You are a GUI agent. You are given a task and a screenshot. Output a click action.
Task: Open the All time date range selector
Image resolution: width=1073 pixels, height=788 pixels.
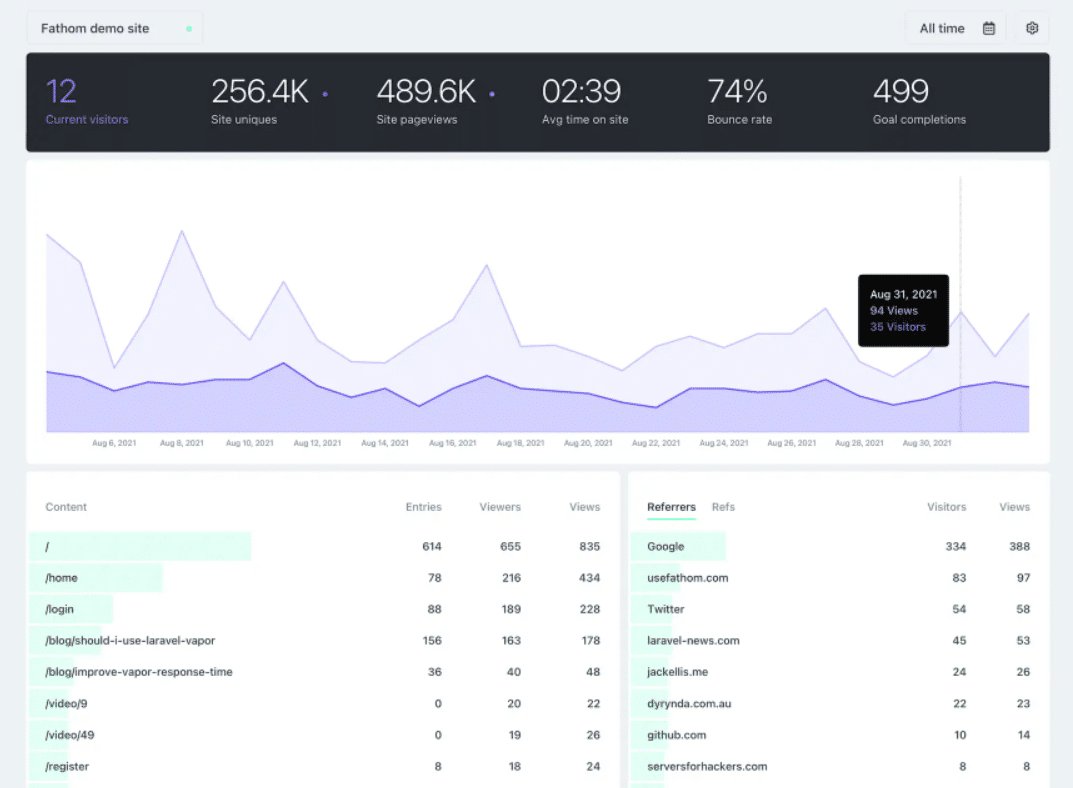coord(941,27)
